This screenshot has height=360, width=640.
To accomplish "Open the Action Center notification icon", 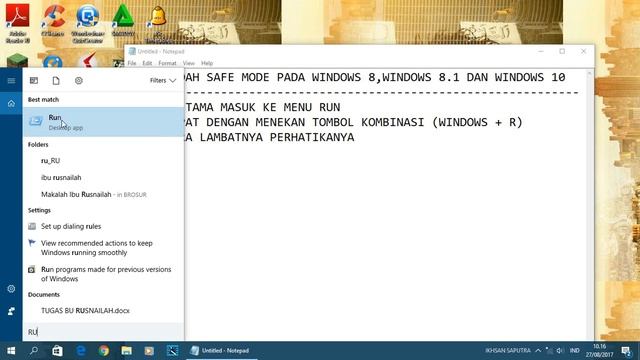I will (x=627, y=351).
